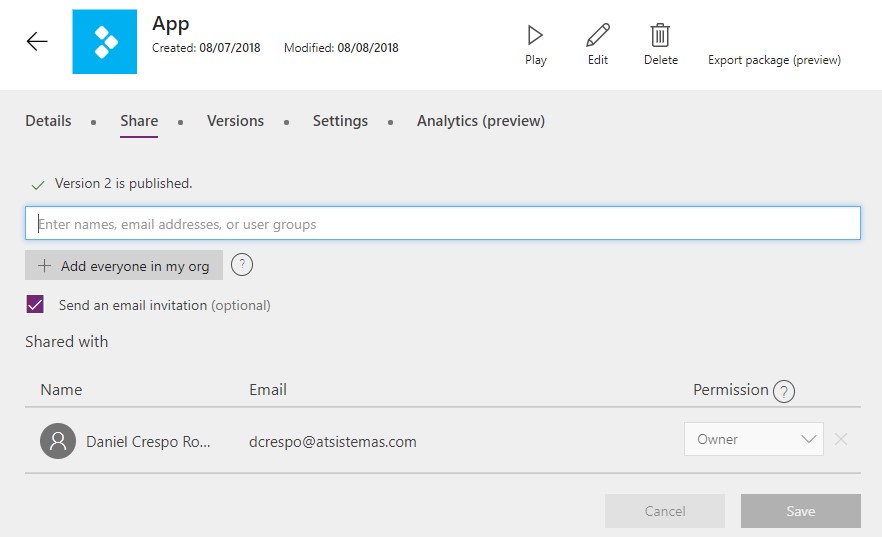This screenshot has height=537, width=882.
Task: Click the Cancel button
Action: pos(665,511)
